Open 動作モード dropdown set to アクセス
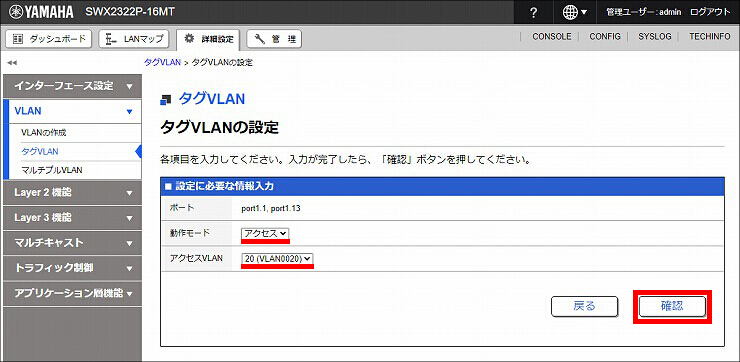This screenshot has width=740, height=362. pos(265,233)
